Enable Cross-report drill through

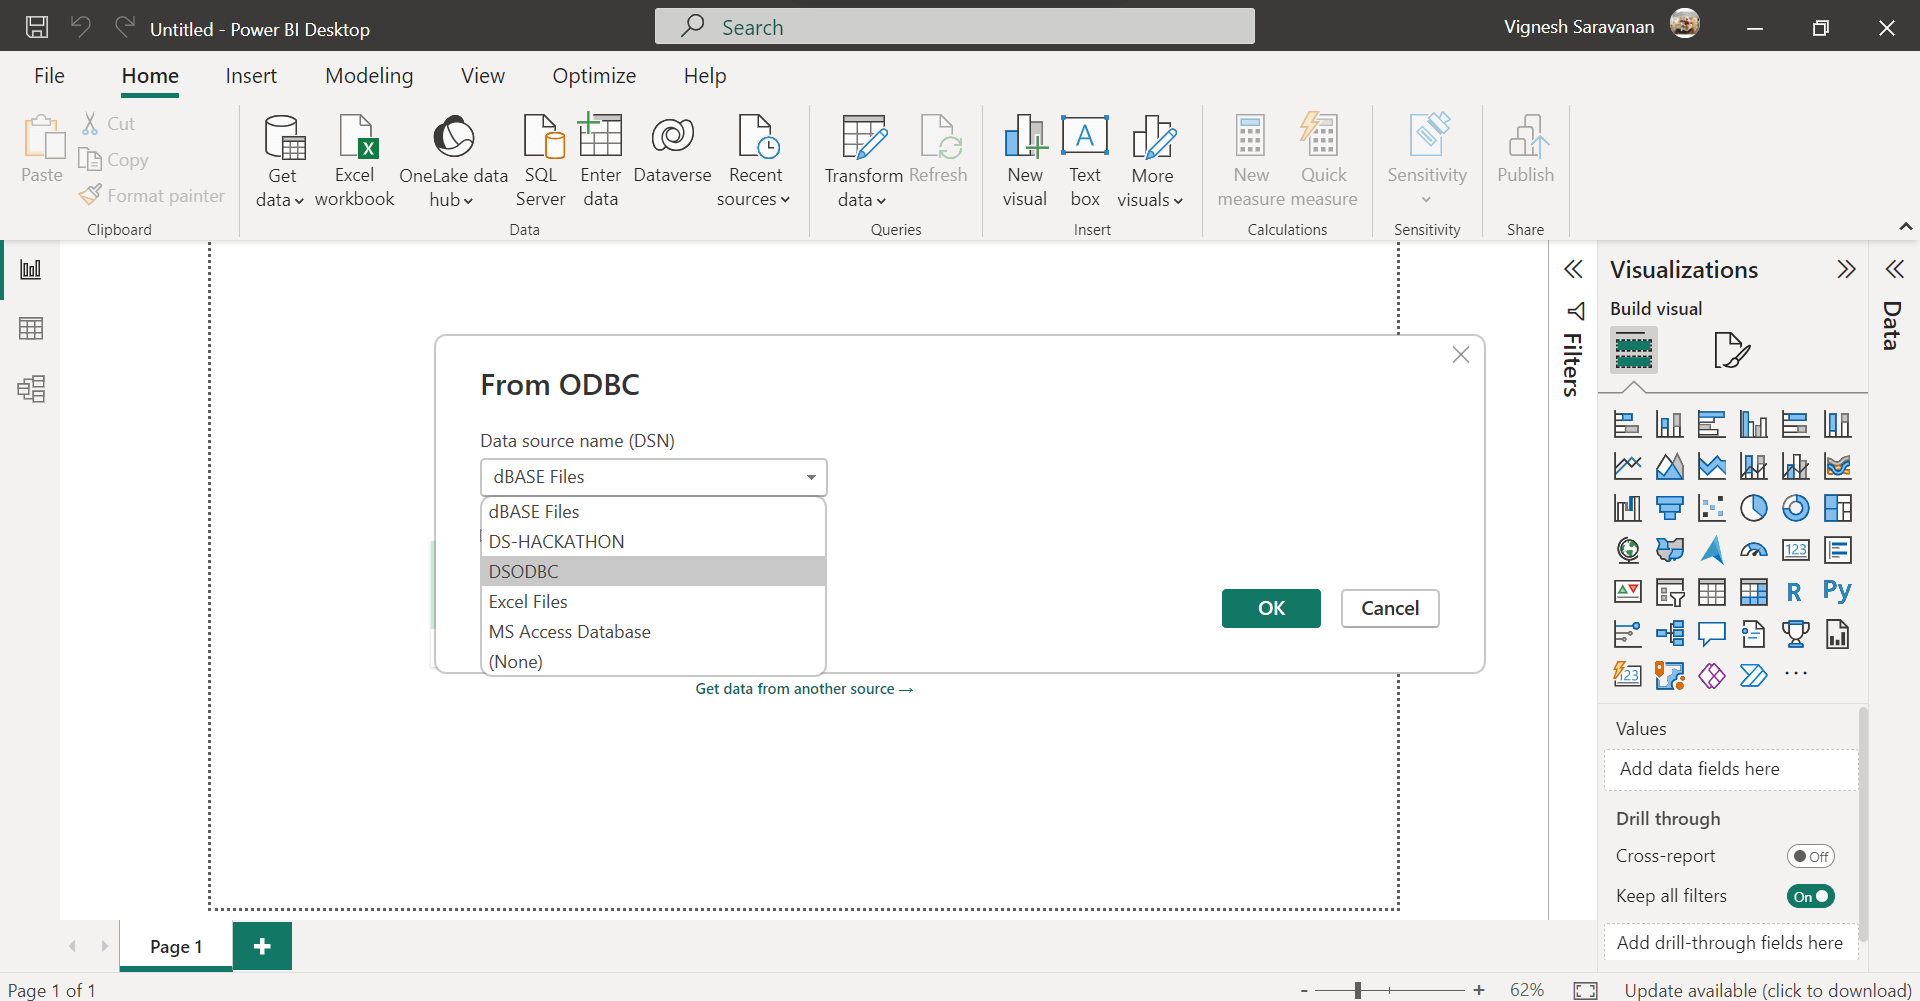coord(1810,856)
